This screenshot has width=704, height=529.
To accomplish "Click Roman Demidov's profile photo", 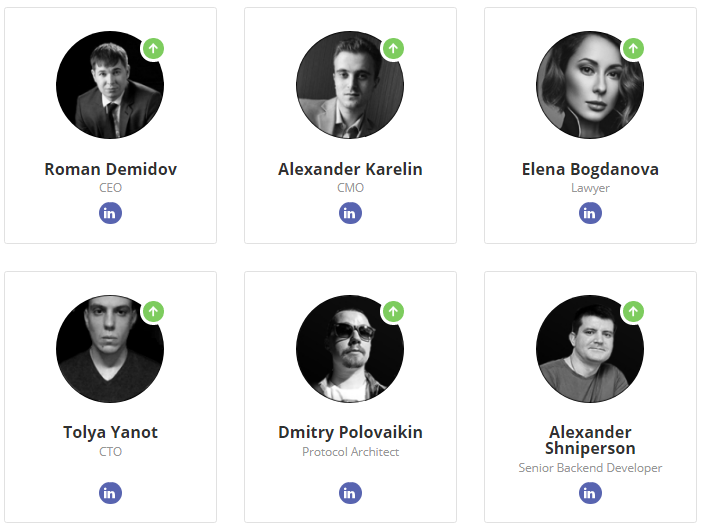I will coord(109,85).
